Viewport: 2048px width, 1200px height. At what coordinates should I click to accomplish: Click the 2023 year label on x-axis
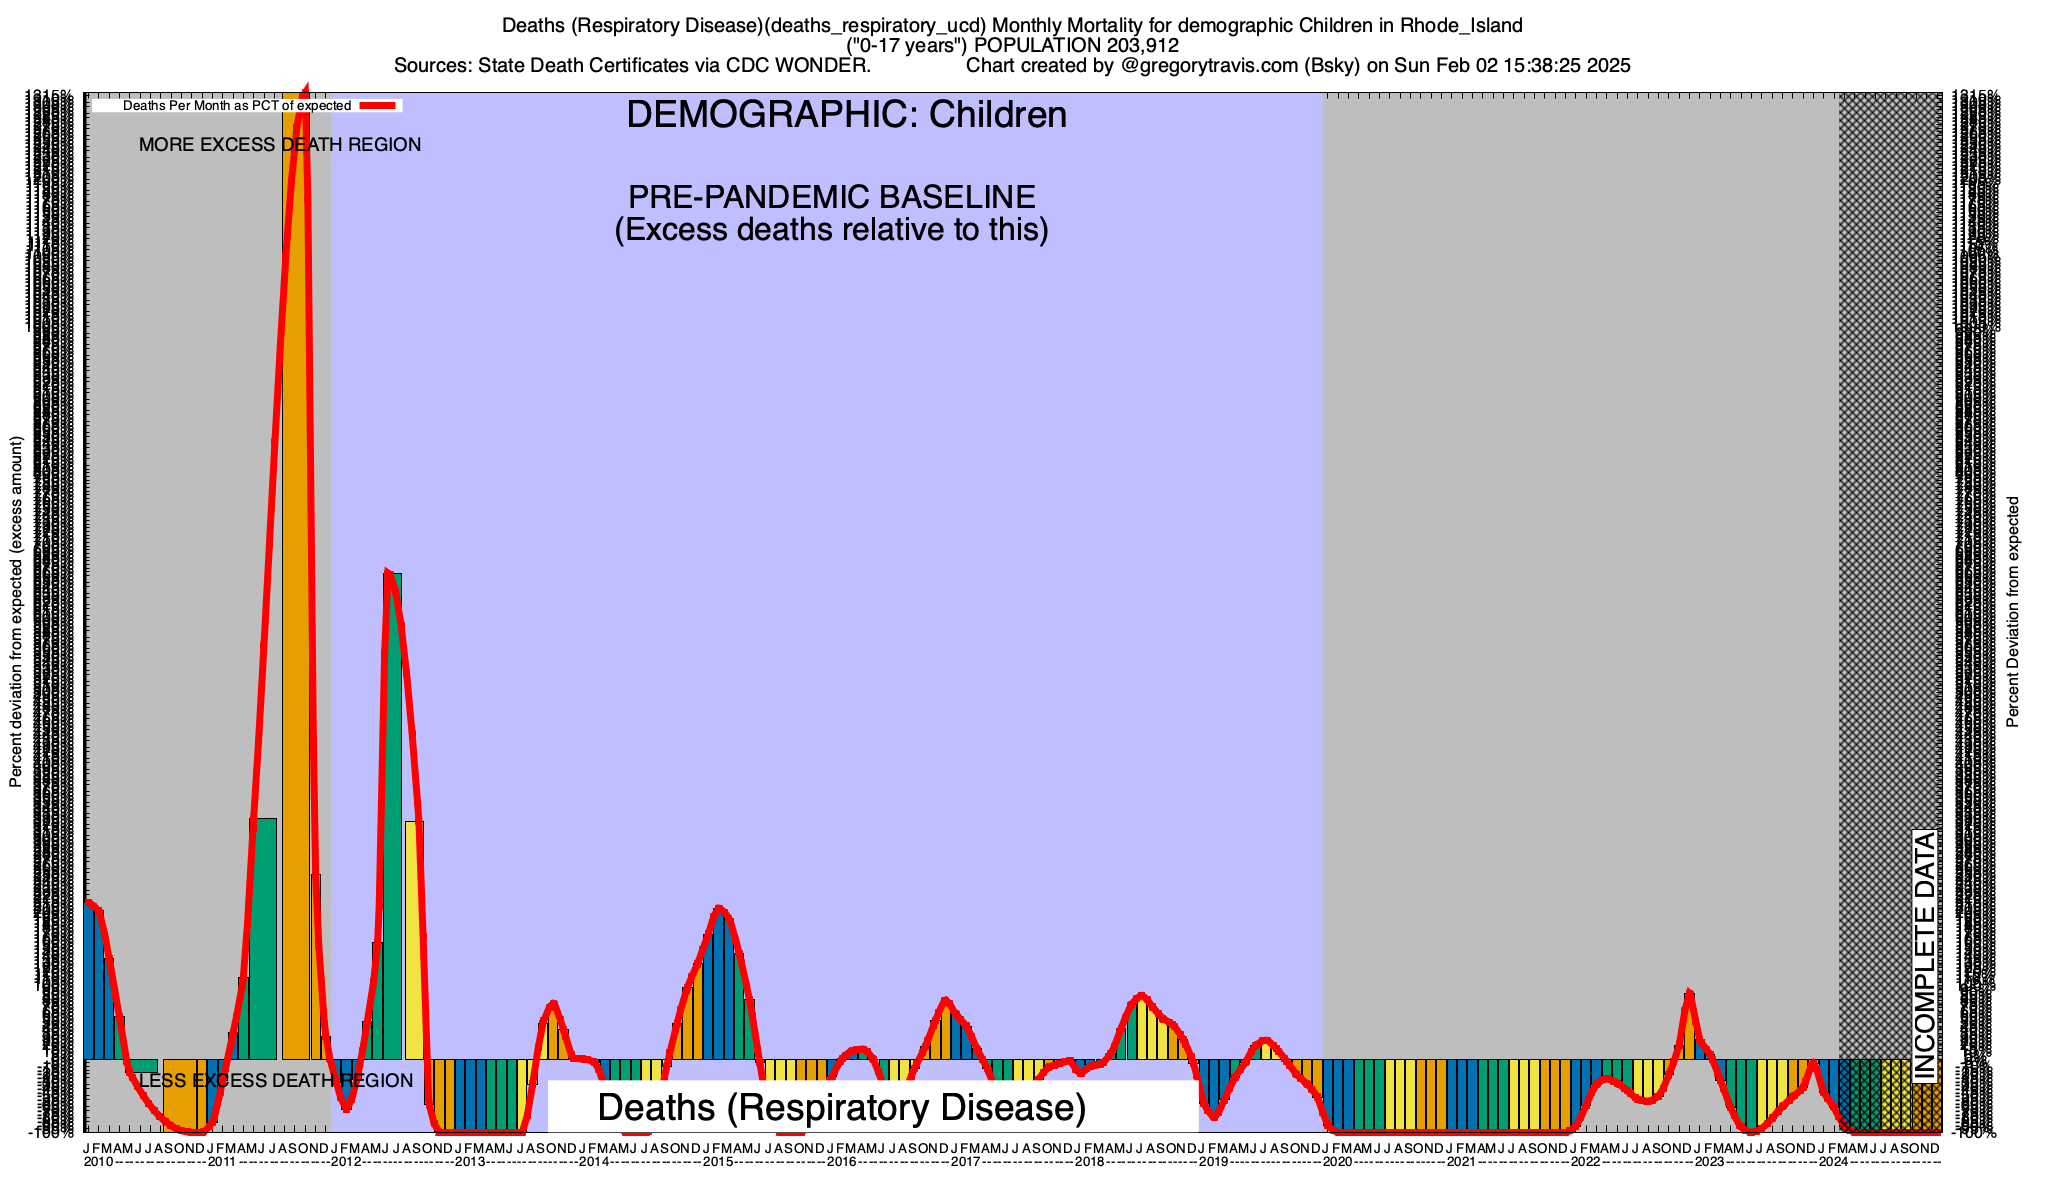[x=1709, y=1162]
